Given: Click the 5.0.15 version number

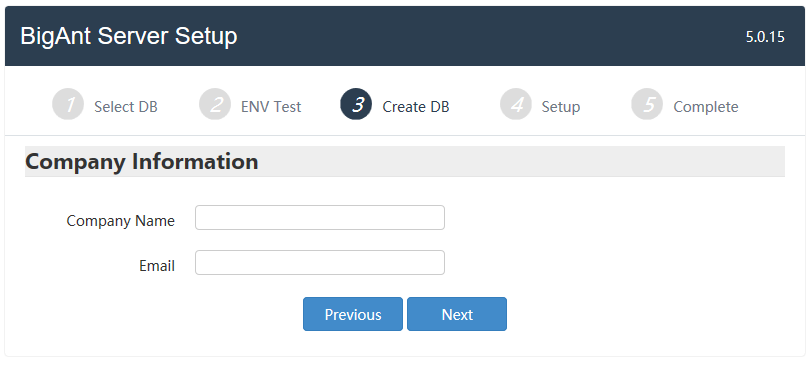Looking at the screenshot, I should [x=765, y=37].
